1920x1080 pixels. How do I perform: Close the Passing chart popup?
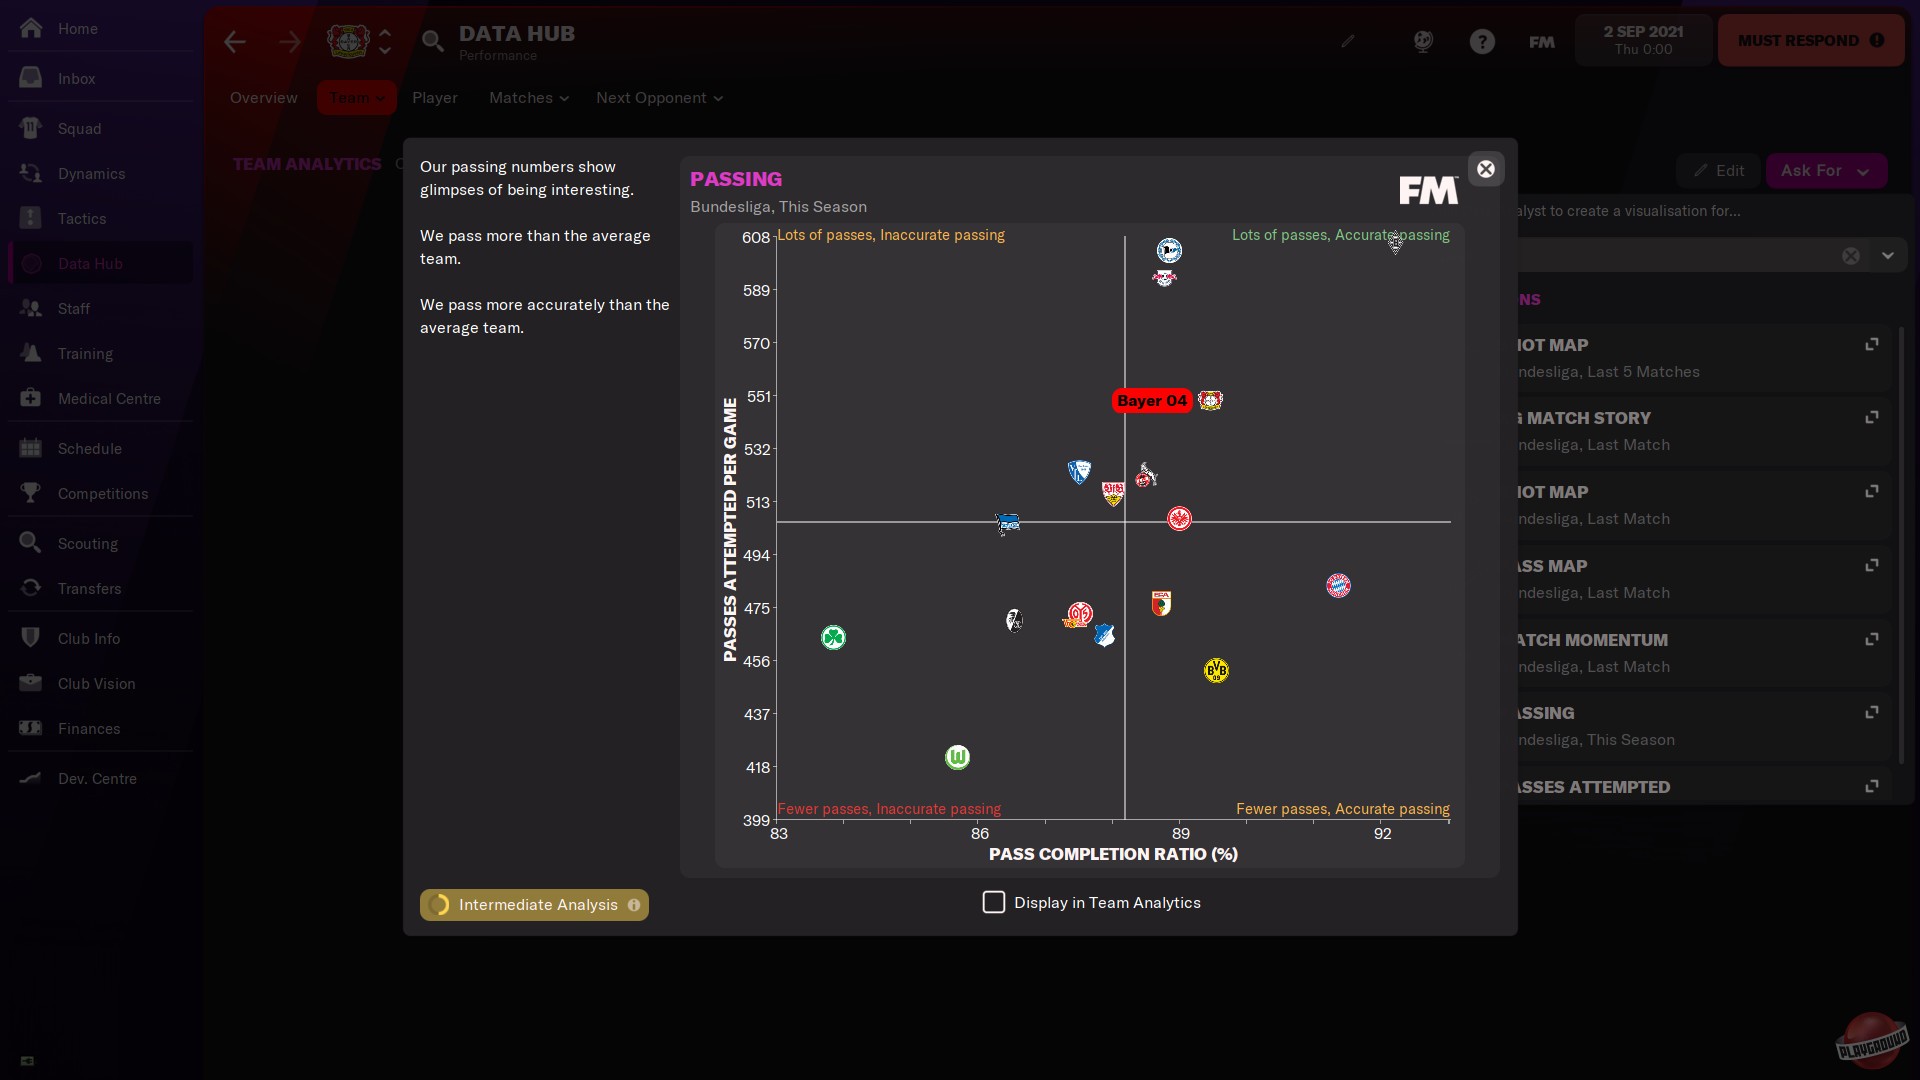pyautogui.click(x=1485, y=169)
